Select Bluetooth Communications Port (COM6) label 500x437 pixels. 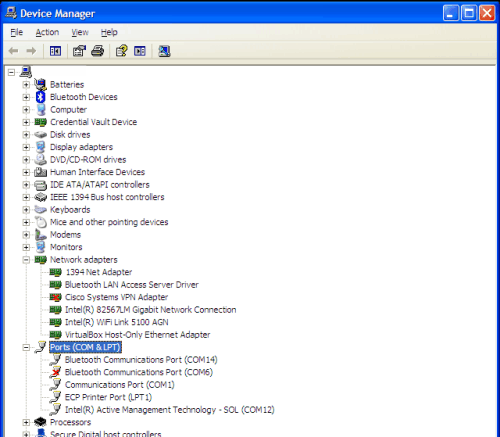click(x=139, y=372)
